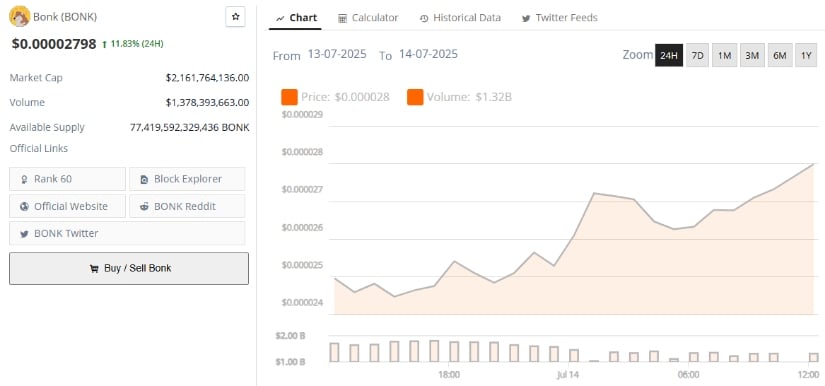Toggle the Volume series legend swatch
Image resolution: width=825 pixels, height=386 pixels.
click(x=415, y=97)
